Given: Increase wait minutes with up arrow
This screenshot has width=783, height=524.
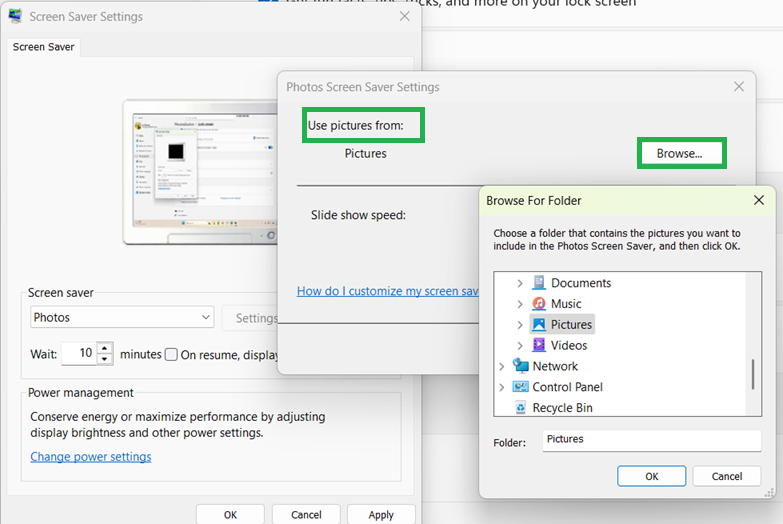Looking at the screenshot, I should pos(104,348).
